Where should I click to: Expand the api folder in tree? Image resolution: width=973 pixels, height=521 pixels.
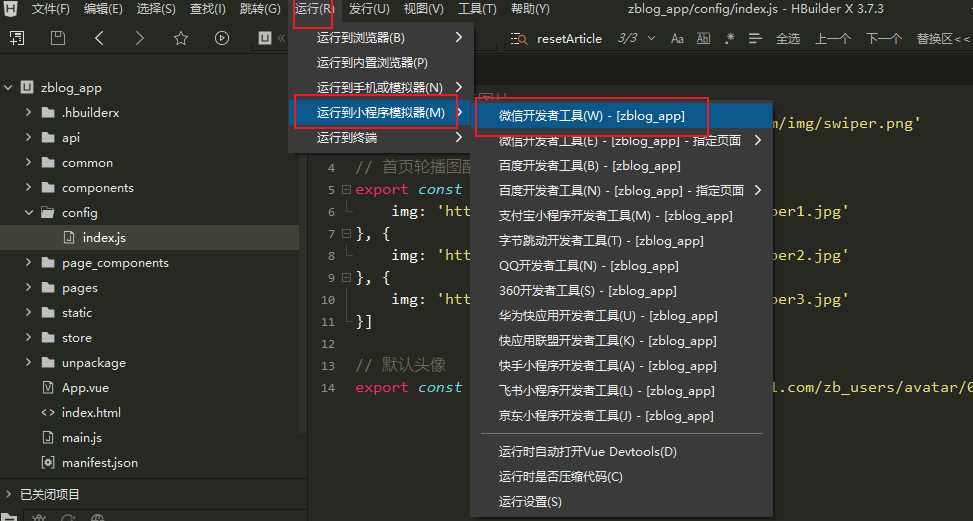click(x=29, y=138)
